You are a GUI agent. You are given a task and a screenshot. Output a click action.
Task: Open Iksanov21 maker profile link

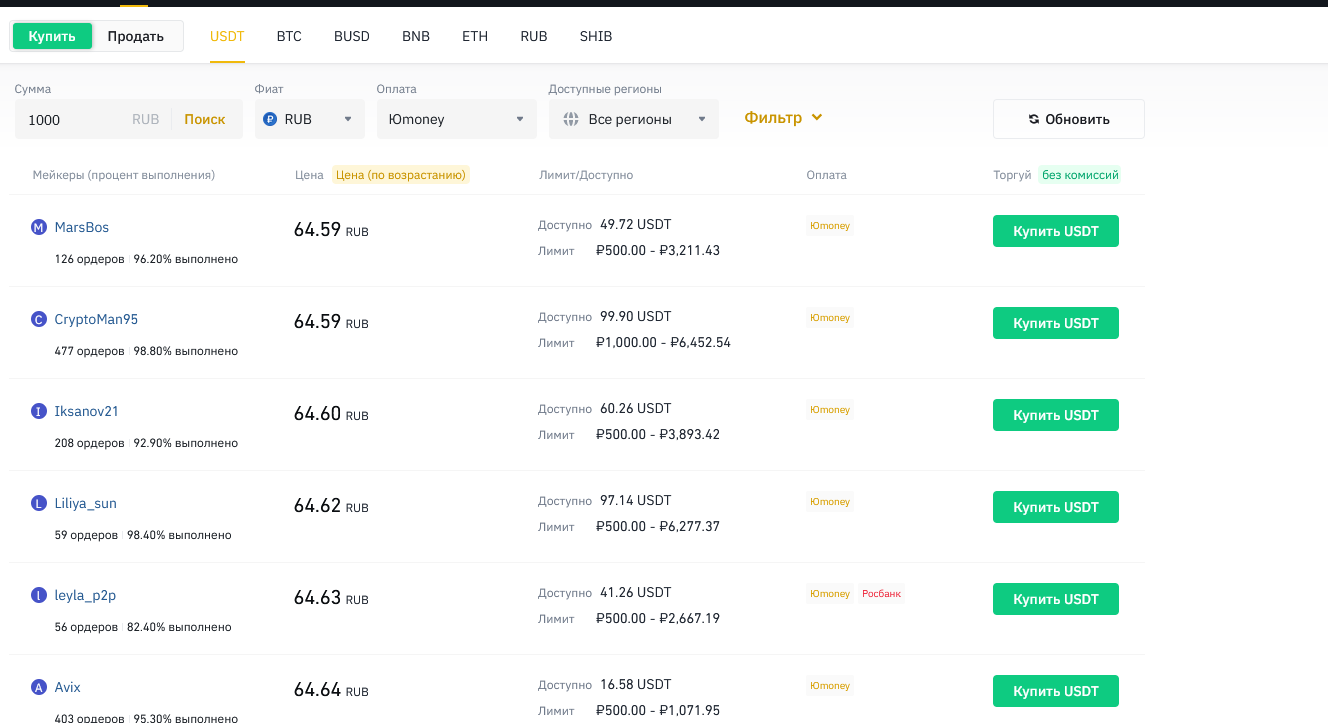click(87, 411)
